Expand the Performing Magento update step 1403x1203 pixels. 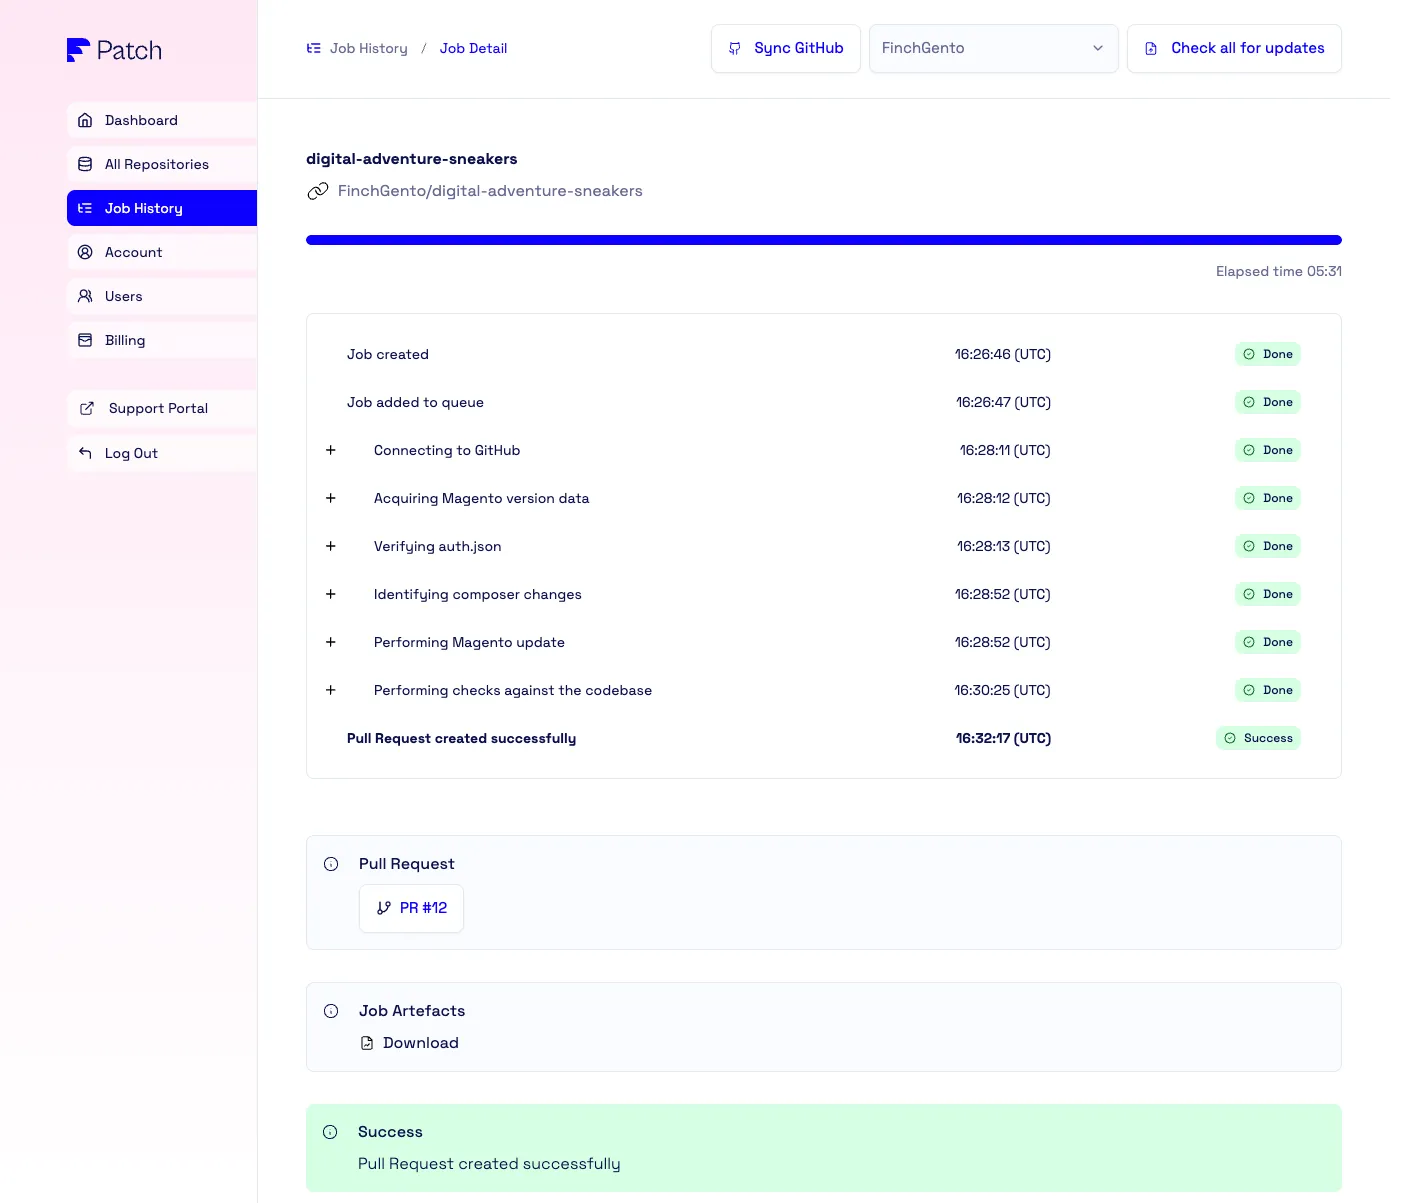coord(331,642)
